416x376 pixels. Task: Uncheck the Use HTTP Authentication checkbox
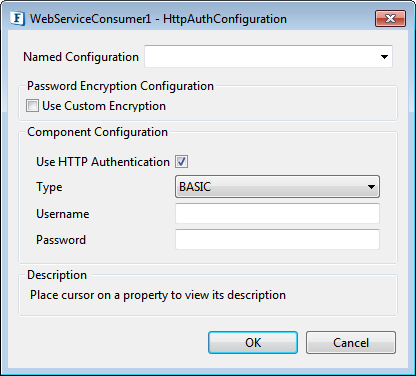click(x=182, y=162)
